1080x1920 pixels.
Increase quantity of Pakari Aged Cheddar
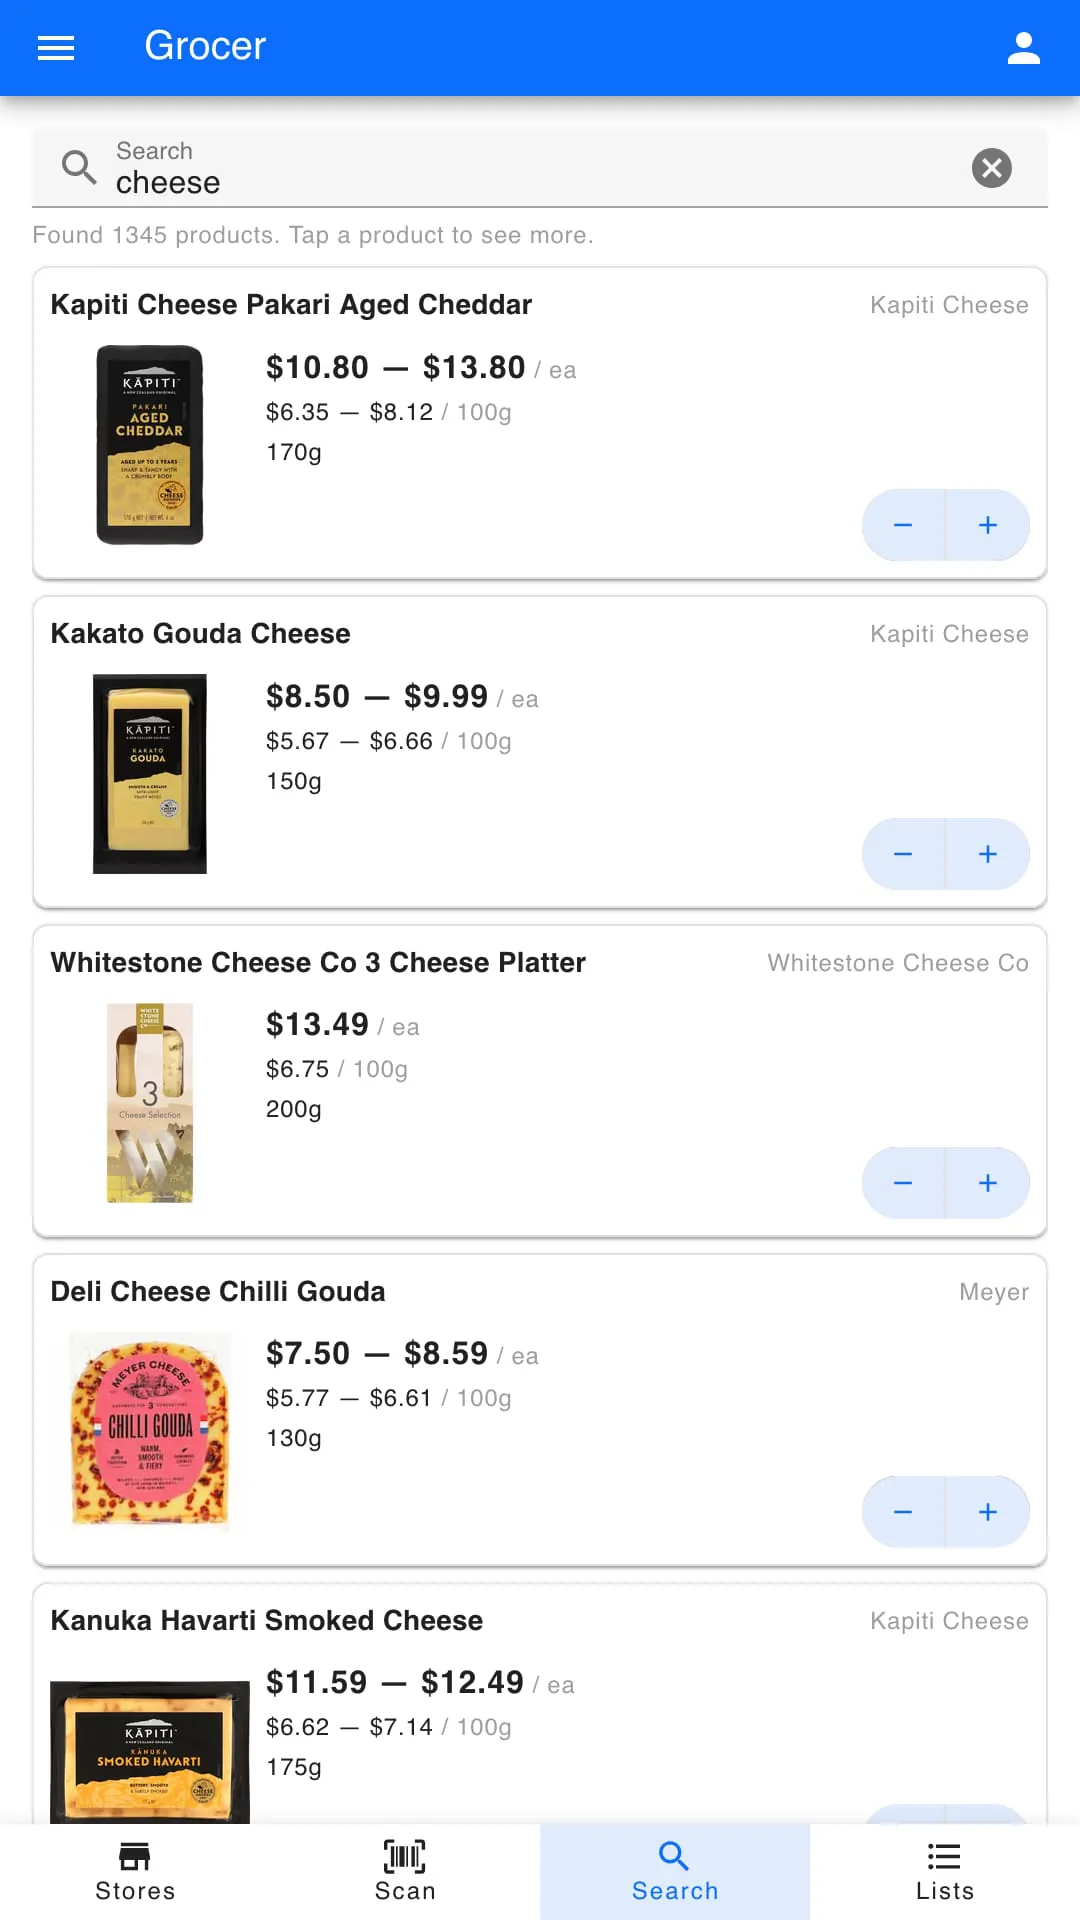(988, 525)
